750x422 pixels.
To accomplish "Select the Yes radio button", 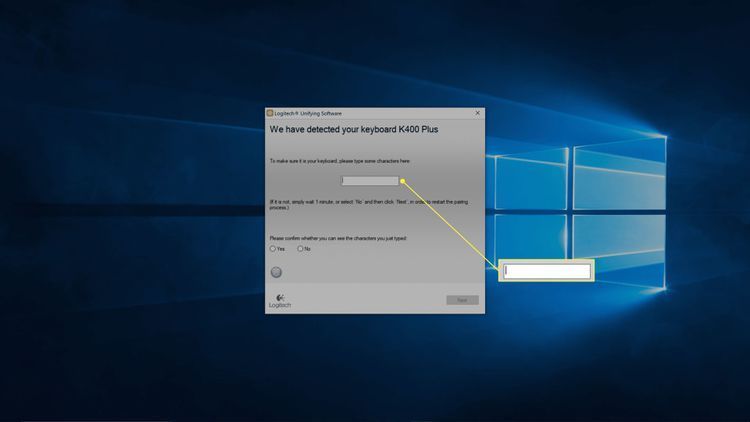I will coord(273,249).
